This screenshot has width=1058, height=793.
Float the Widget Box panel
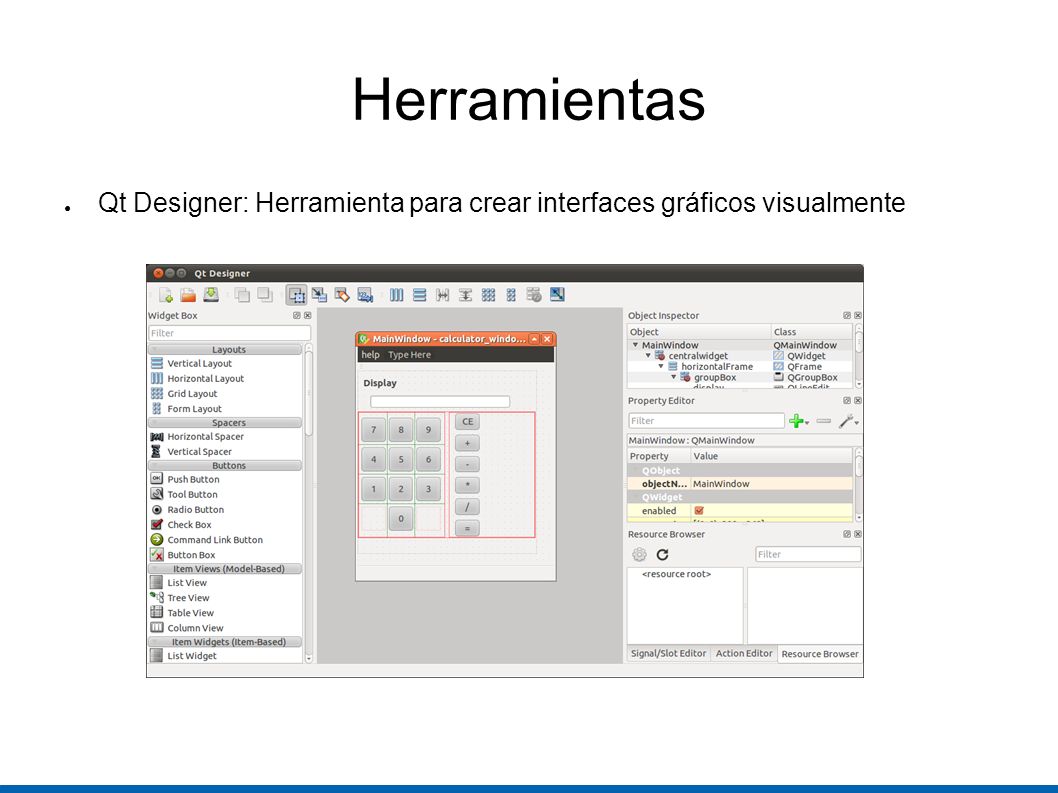tap(297, 315)
